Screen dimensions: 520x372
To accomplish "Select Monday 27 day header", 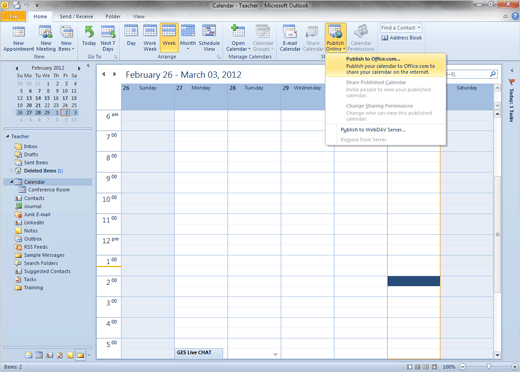I will pos(201,88).
